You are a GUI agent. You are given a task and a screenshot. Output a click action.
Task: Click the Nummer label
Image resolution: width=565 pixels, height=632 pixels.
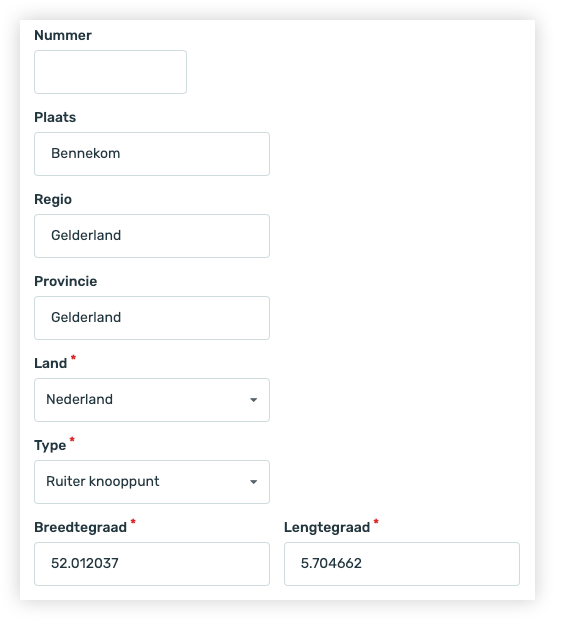[63, 35]
